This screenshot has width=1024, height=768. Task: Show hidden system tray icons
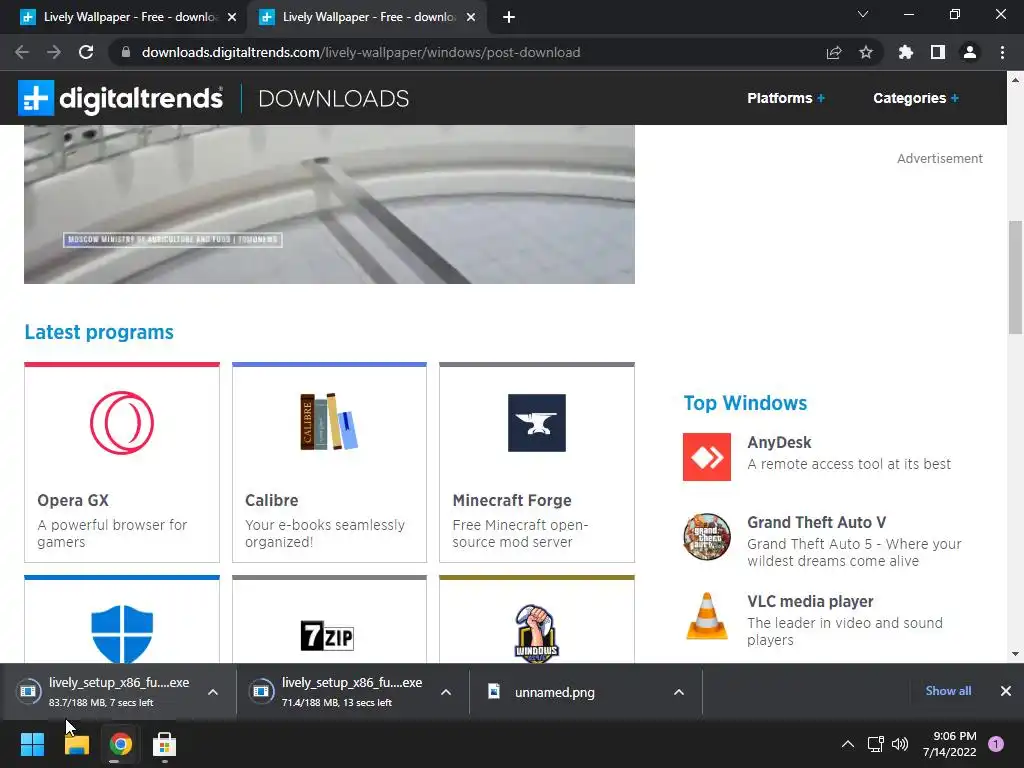(x=848, y=744)
